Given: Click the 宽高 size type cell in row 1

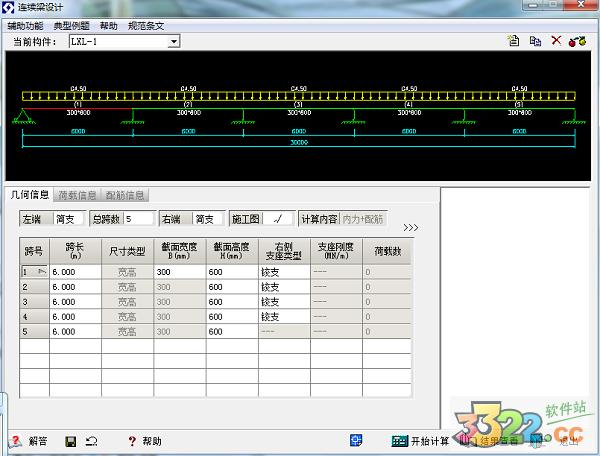Looking at the screenshot, I should pos(127,272).
